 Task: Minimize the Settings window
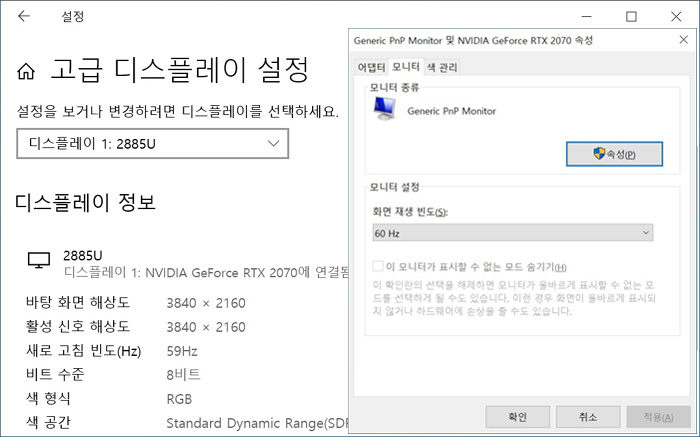click(x=587, y=17)
